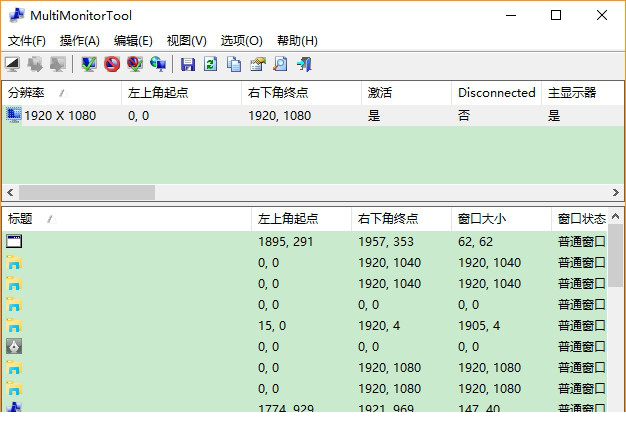626x428 pixels.
Task: Select the 1920 X 1080 monitor row
Action: click(x=313, y=116)
